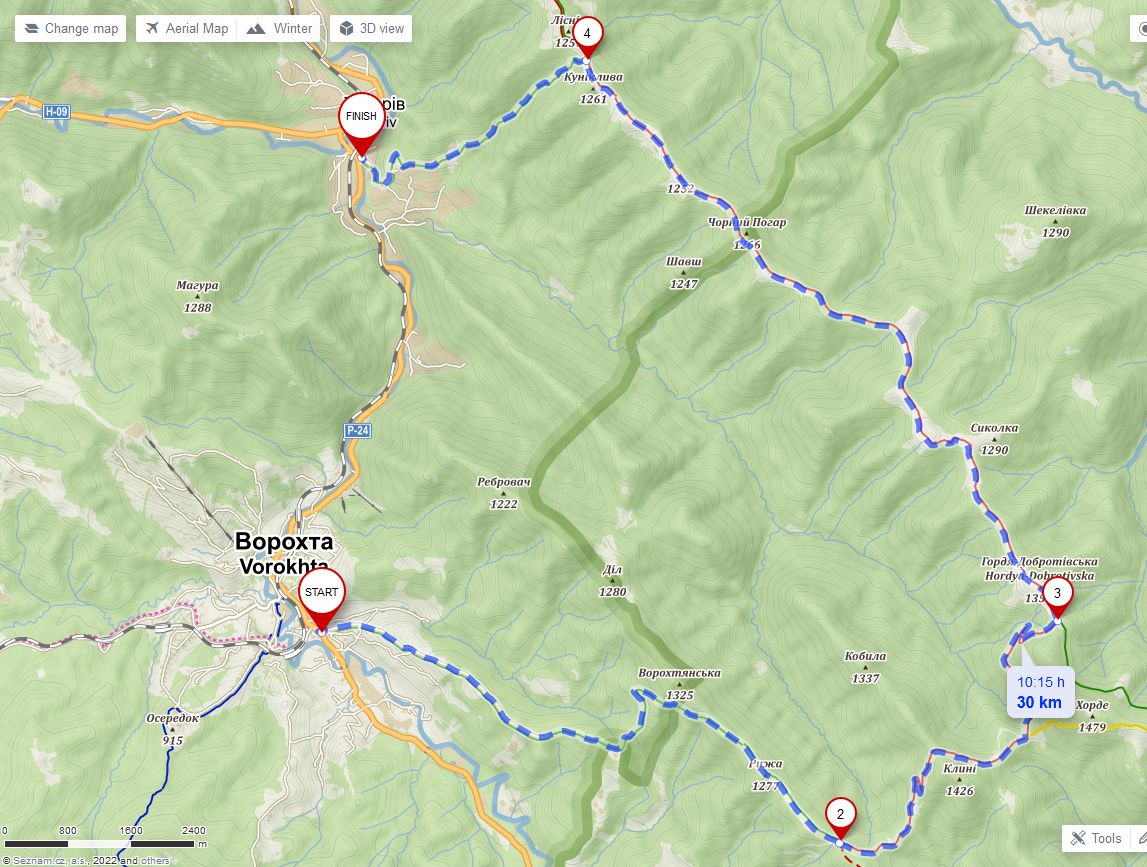Click the cube icon beside 3D view

(347, 29)
